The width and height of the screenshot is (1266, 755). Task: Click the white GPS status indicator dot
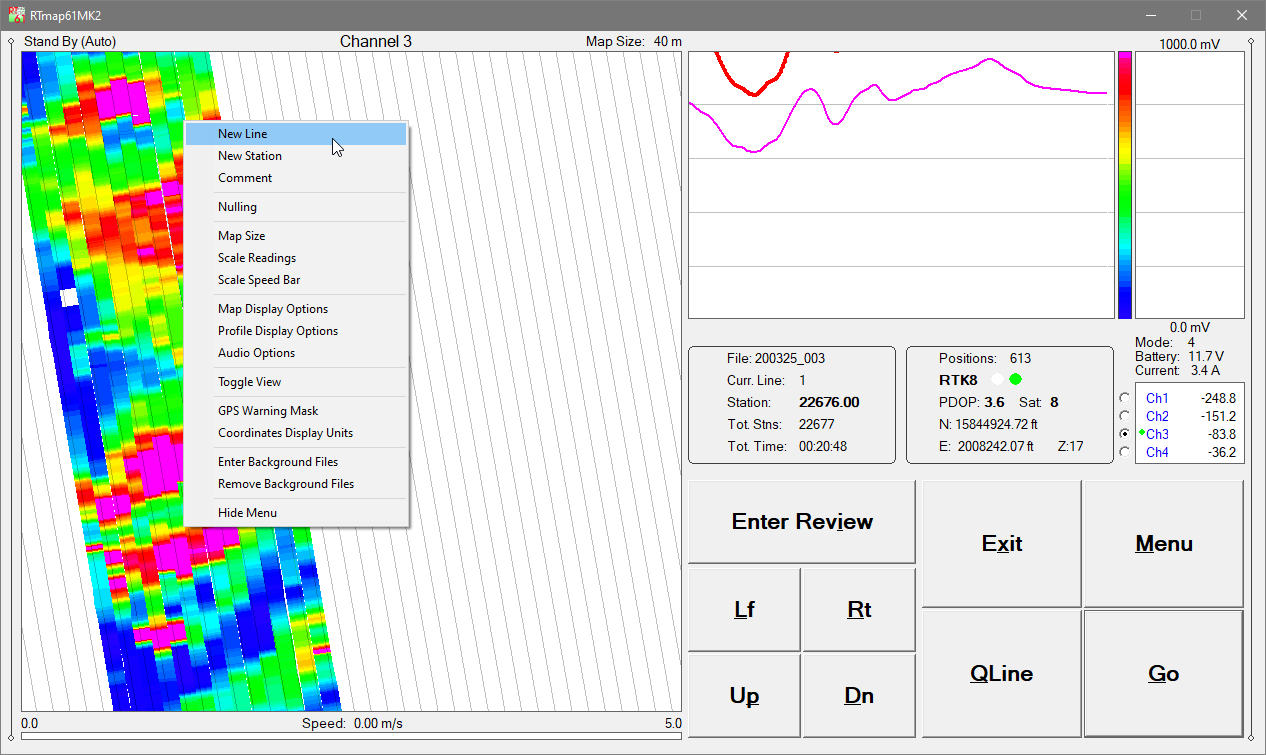point(997,379)
